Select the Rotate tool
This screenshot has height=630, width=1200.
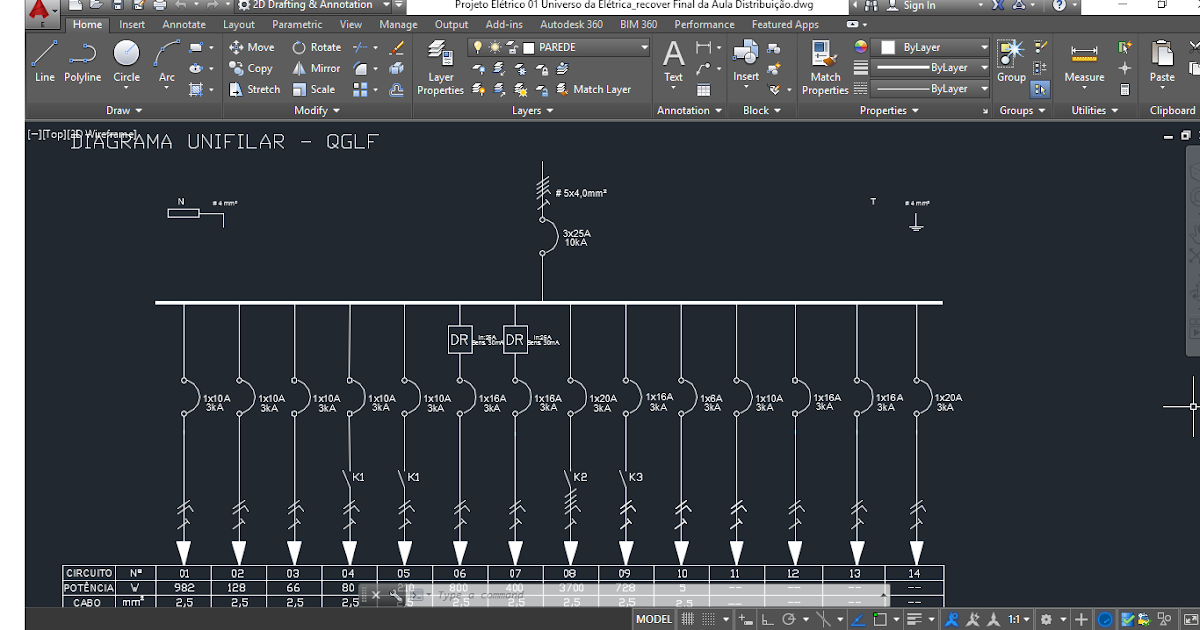316,46
